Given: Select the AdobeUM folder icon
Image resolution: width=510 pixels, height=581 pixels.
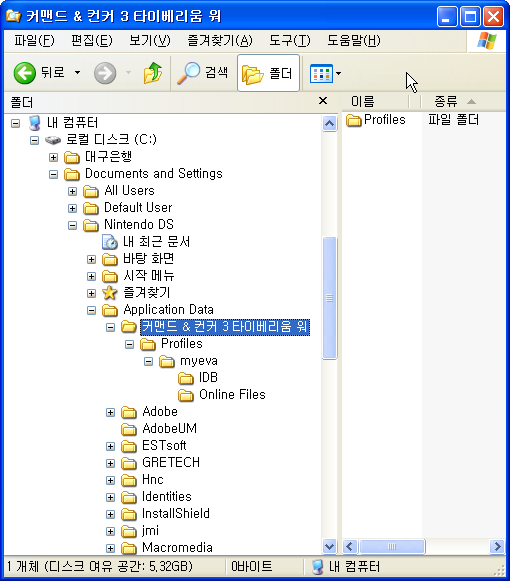Looking at the screenshot, I should click(129, 429).
